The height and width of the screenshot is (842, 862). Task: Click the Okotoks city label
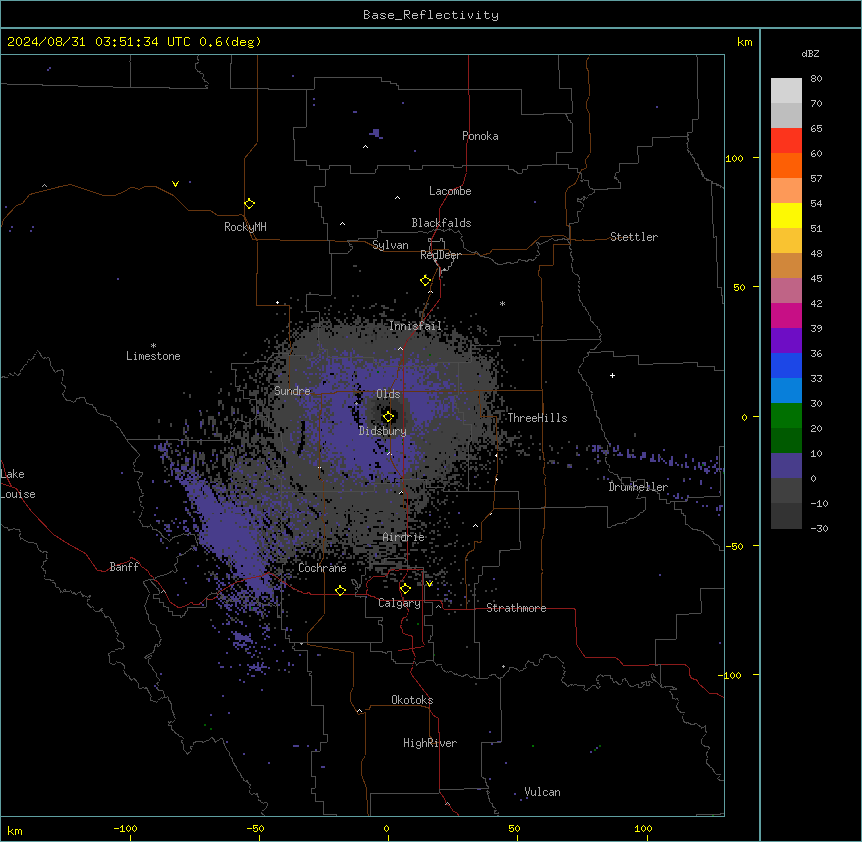tap(412, 700)
